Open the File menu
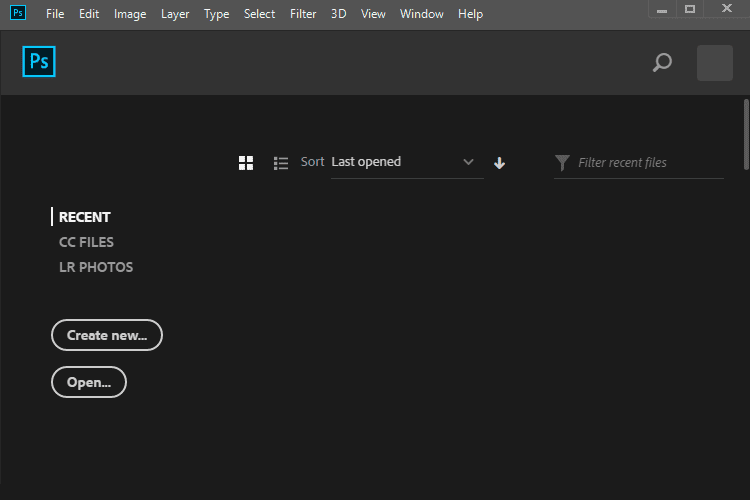This screenshot has width=750, height=500. click(x=55, y=14)
